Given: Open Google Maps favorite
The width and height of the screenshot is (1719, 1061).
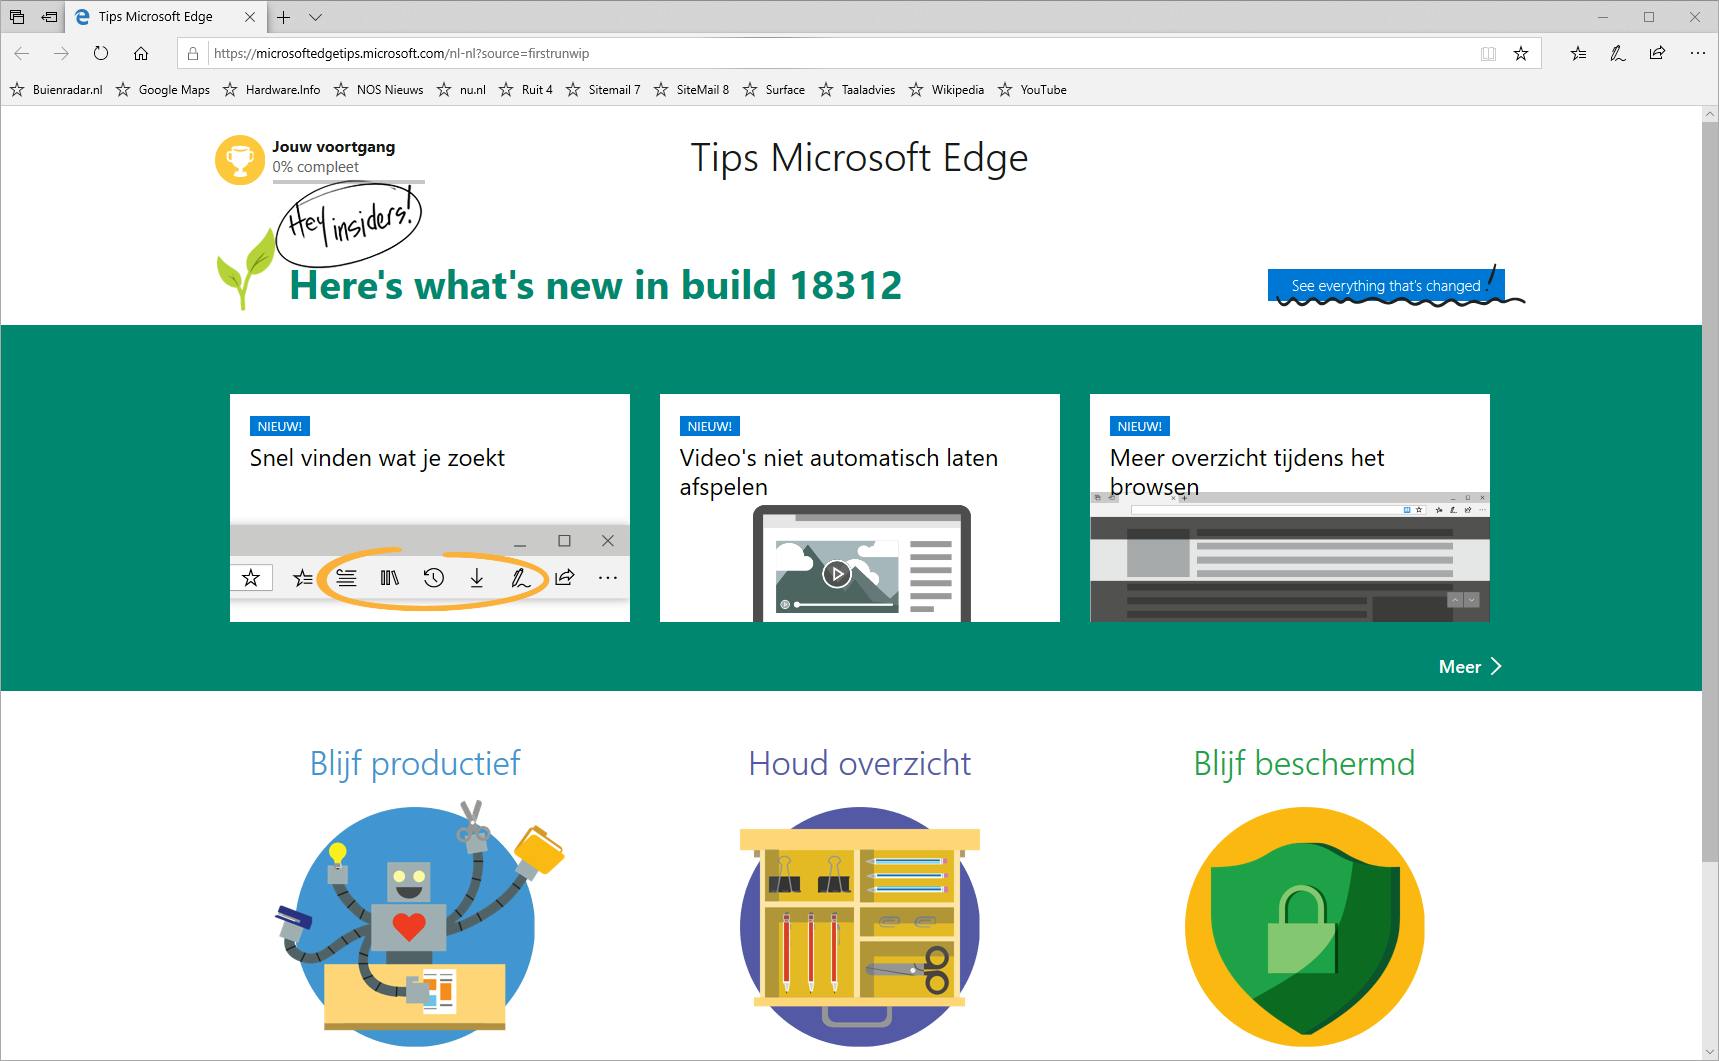Looking at the screenshot, I should [x=163, y=90].
